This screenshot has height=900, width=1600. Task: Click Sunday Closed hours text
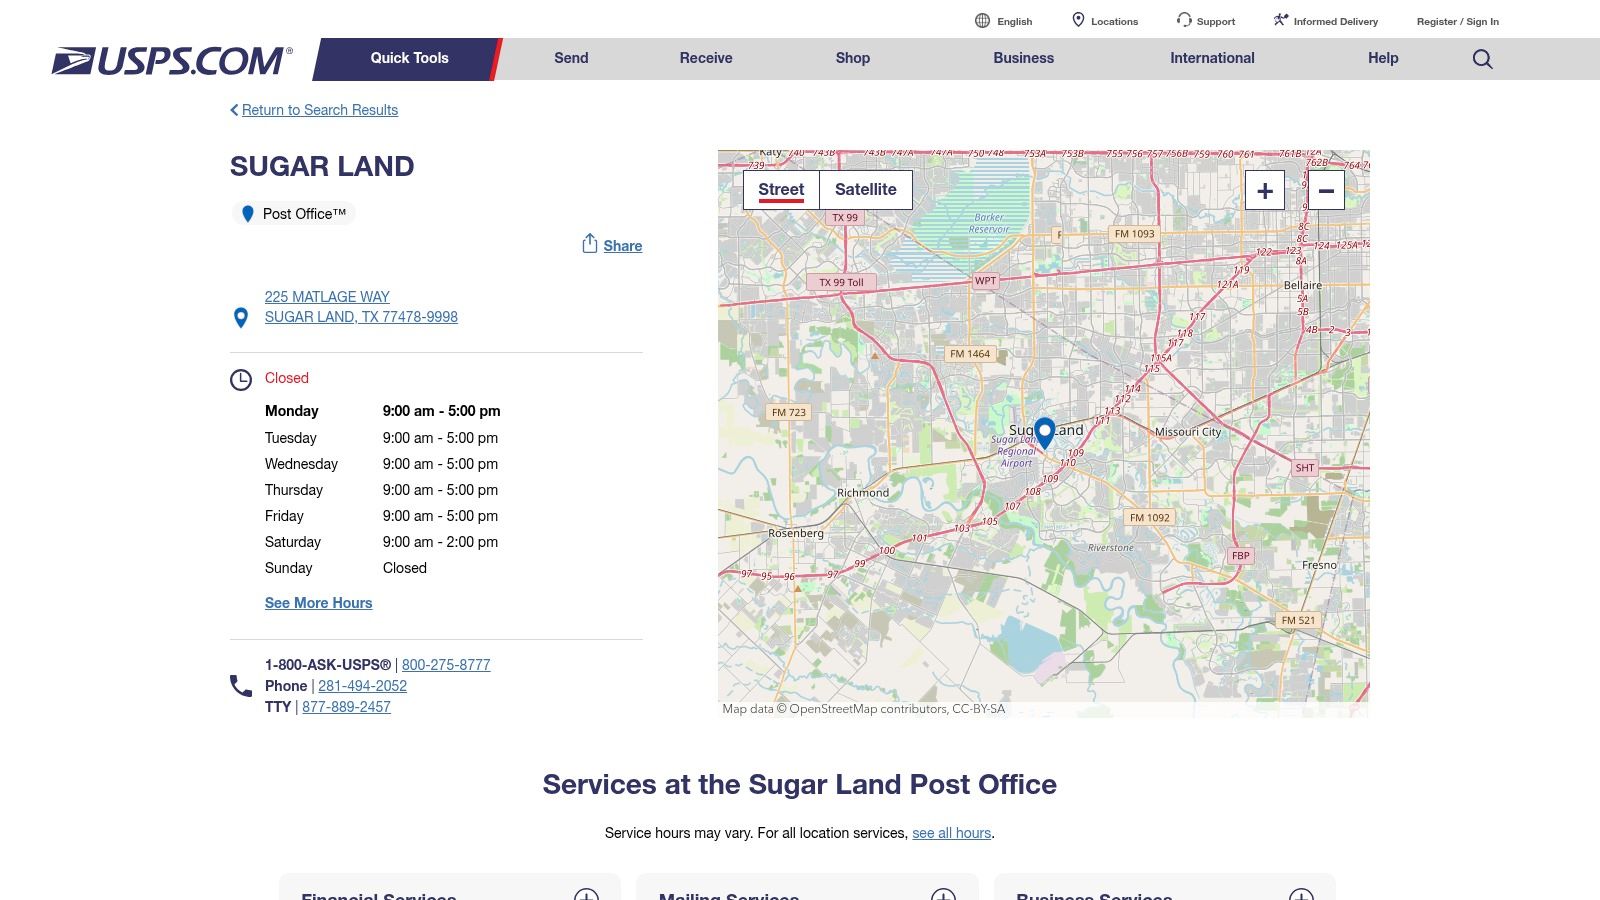(x=404, y=568)
